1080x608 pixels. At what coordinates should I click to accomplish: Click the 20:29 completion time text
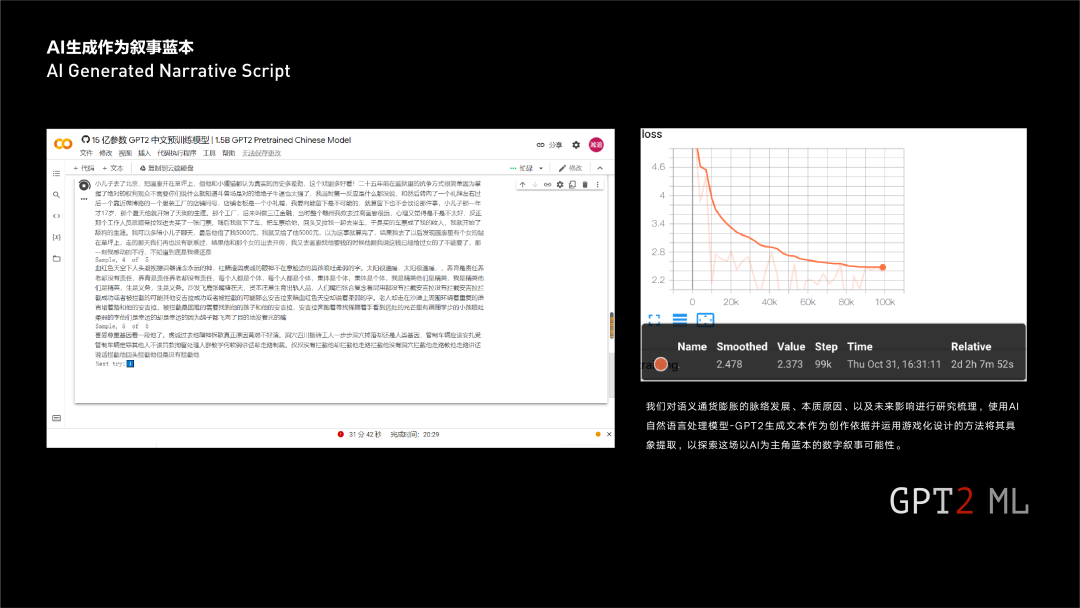point(431,434)
